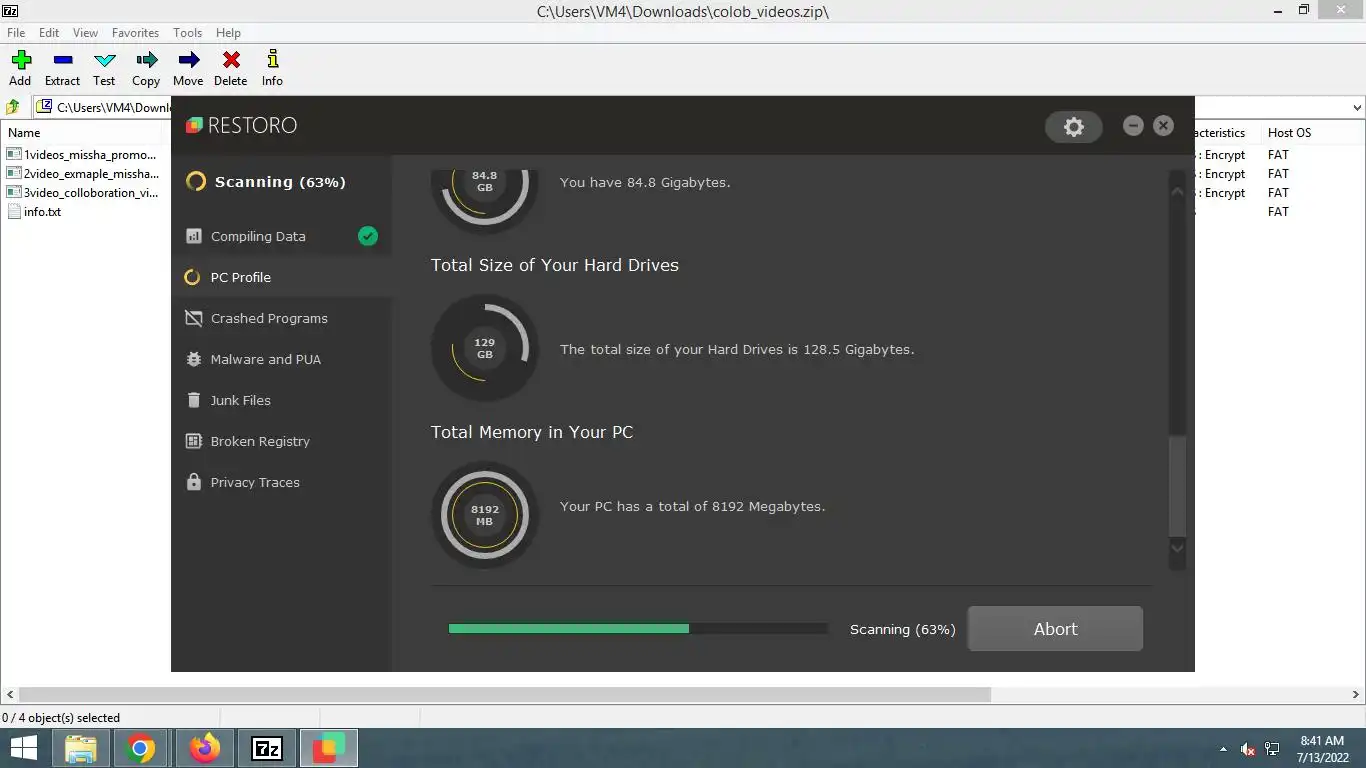Click the muted volume tray icon
This screenshot has height=768, width=1366.
tap(1248, 749)
